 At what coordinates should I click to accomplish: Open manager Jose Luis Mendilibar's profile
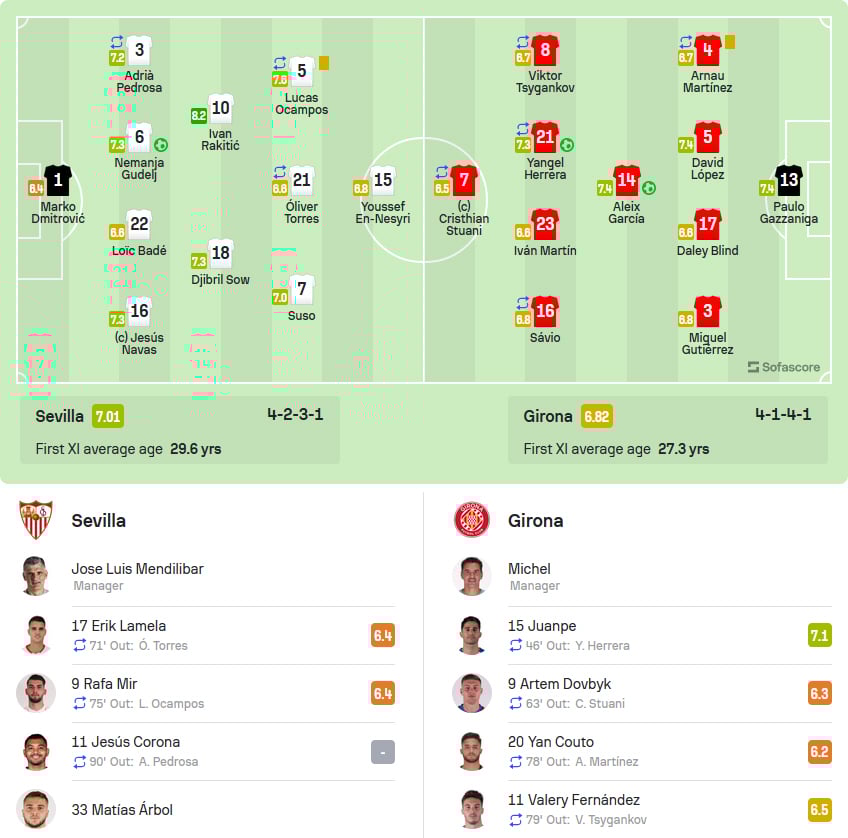pyautogui.click(x=137, y=569)
